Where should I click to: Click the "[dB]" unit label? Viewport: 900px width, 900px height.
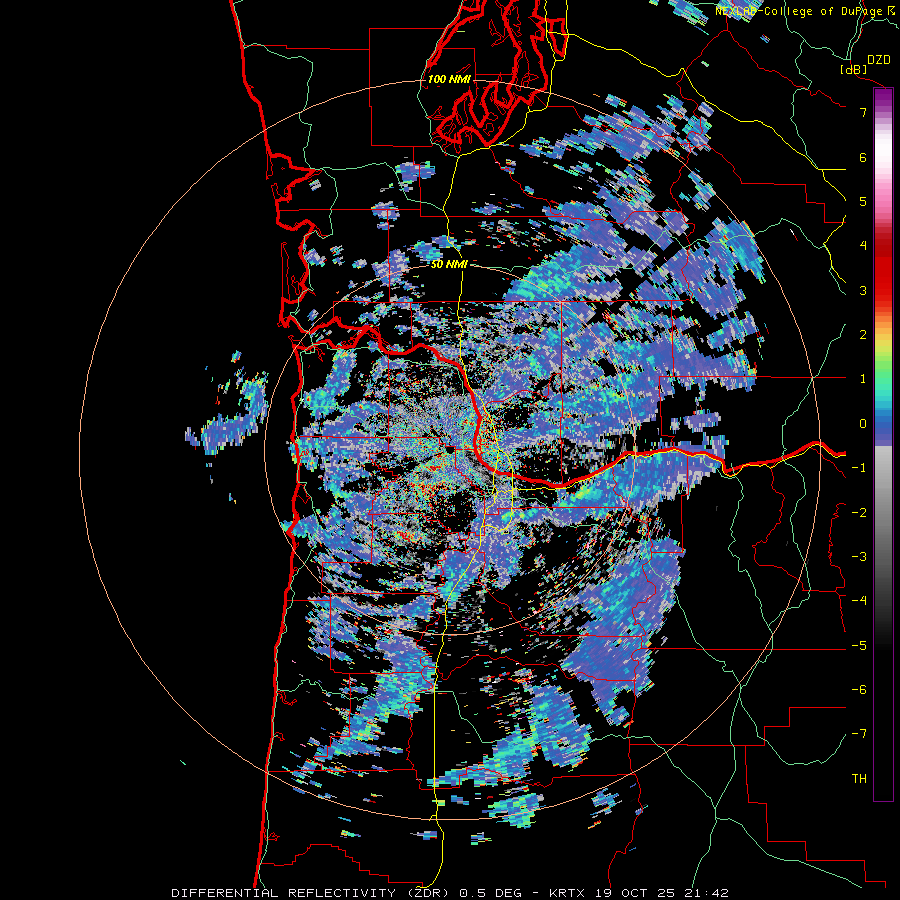pos(853,69)
